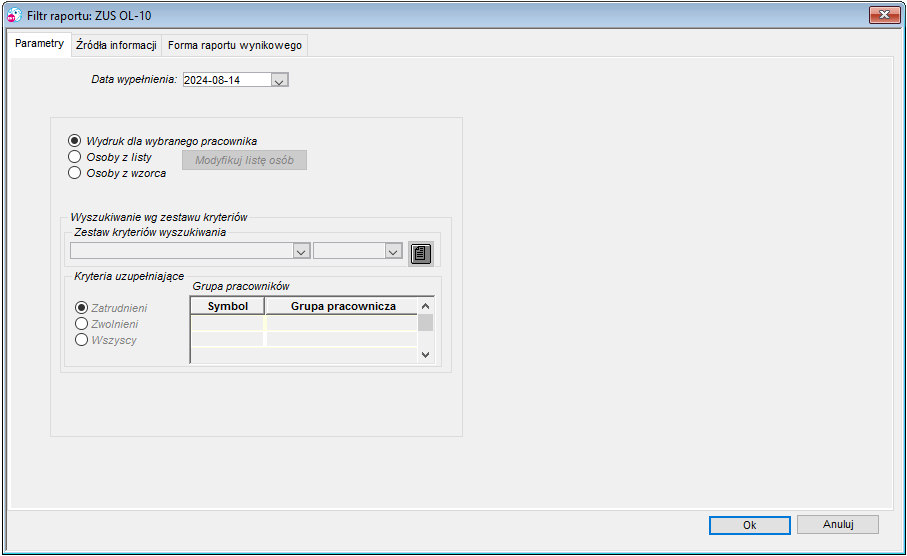Select Zwolnieni radio option
The height and width of the screenshot is (556, 907).
tap(82, 324)
